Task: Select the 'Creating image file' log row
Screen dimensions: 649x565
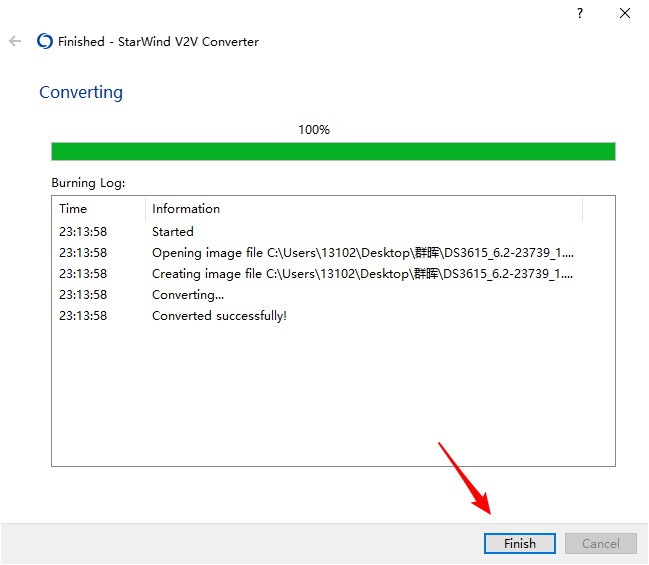Action: 363,274
